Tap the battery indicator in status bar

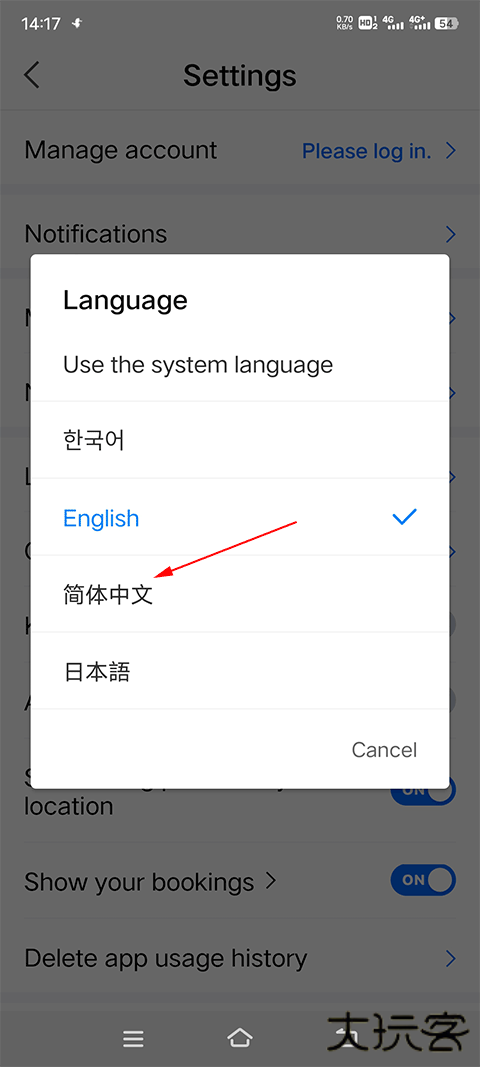pos(445,23)
